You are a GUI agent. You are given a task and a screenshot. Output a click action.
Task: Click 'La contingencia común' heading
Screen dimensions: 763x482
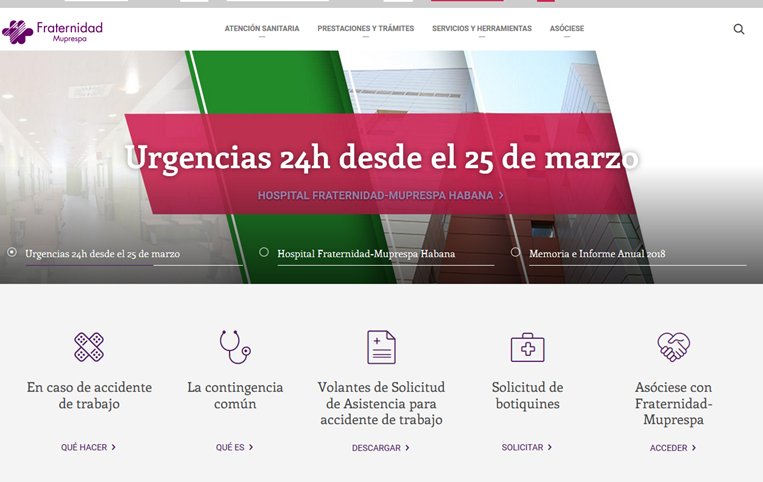(x=235, y=395)
